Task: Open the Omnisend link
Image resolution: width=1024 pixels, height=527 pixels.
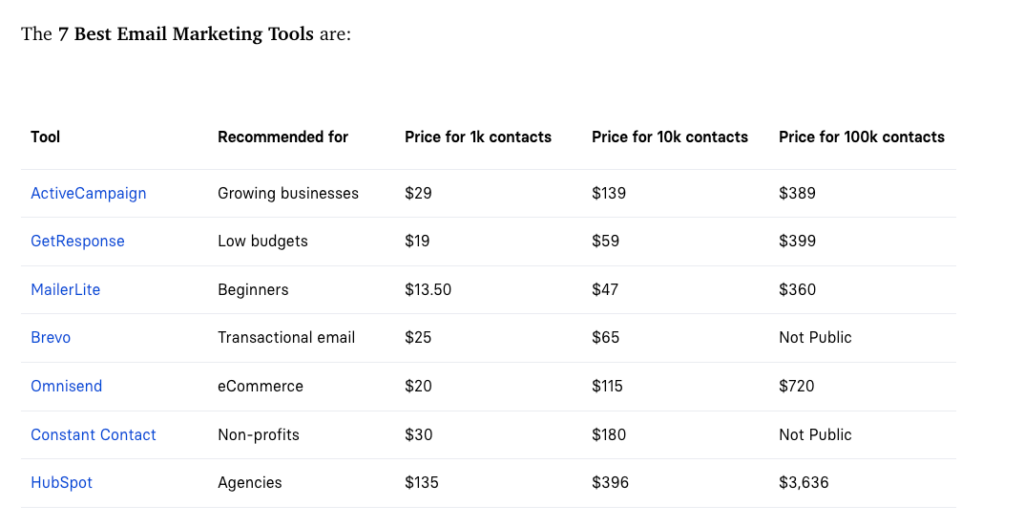Action: (66, 386)
